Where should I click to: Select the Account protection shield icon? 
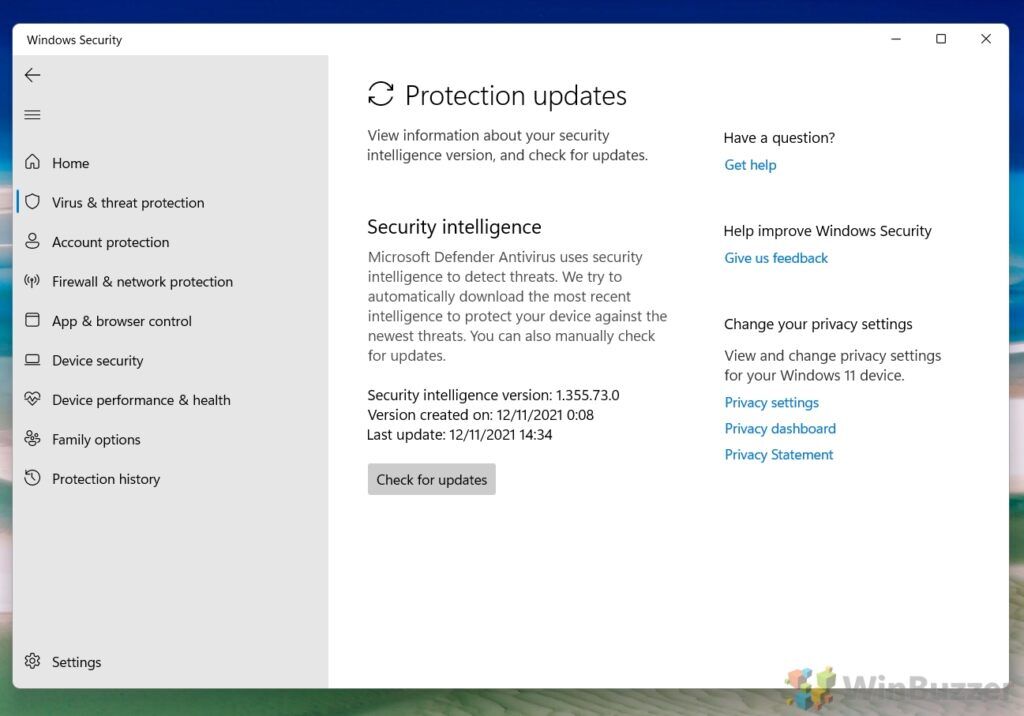pos(31,242)
